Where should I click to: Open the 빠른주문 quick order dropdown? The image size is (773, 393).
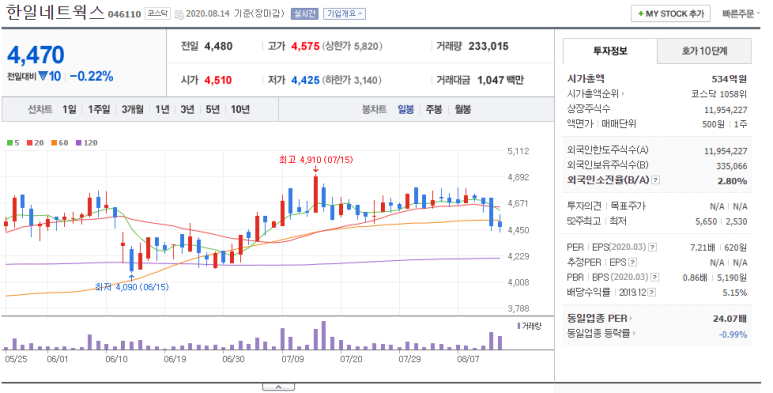pyautogui.click(x=741, y=14)
